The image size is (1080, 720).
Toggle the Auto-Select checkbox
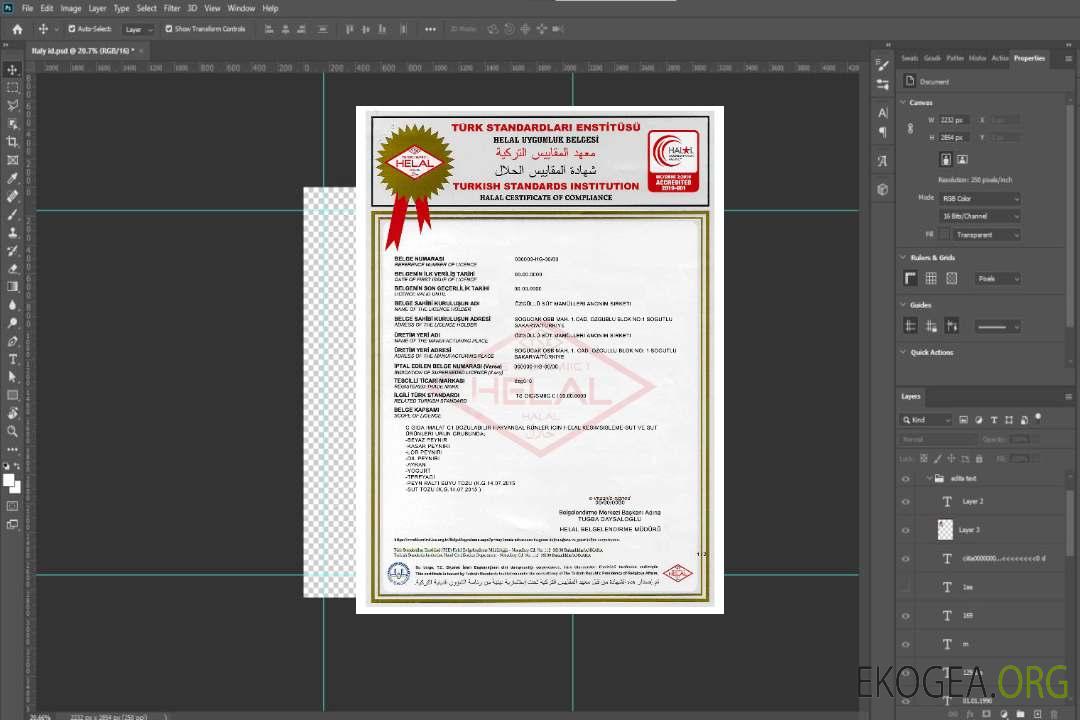(72, 29)
